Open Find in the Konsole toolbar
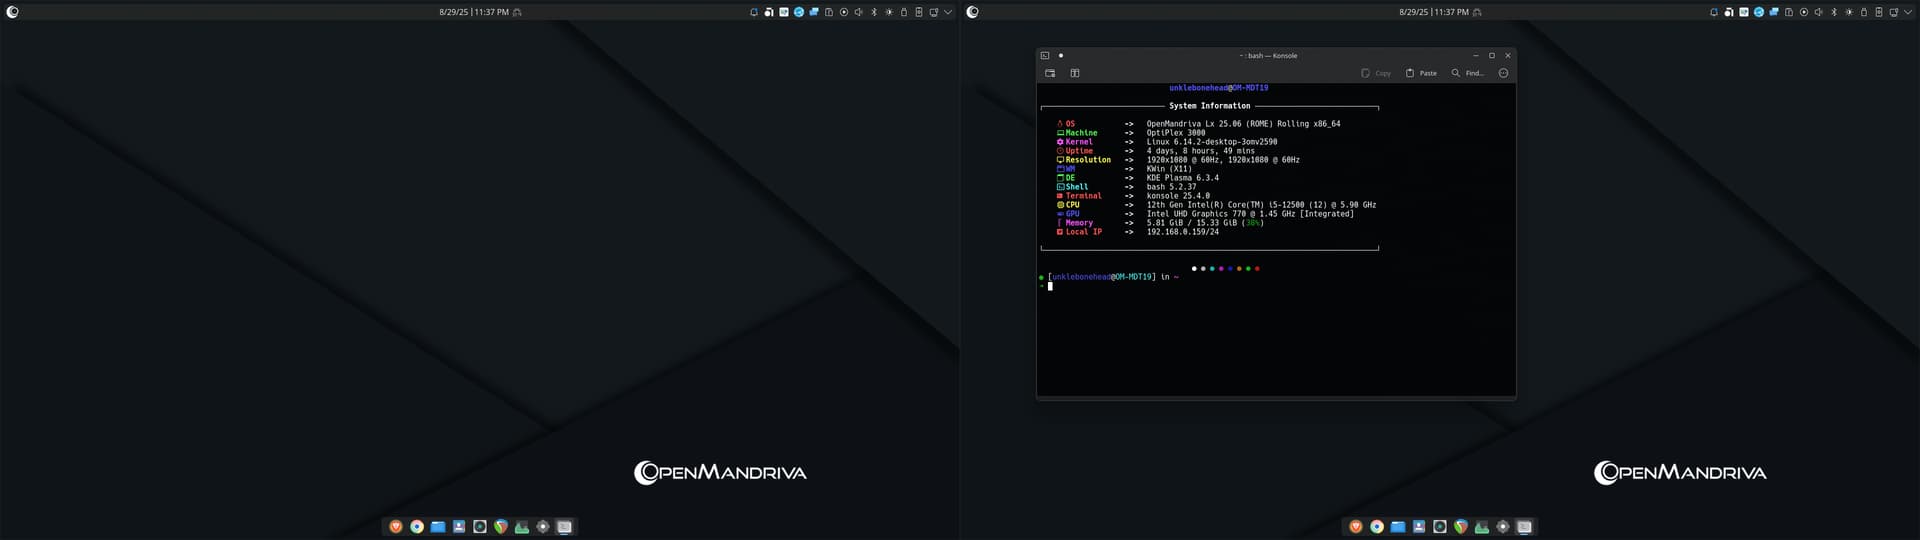The width and height of the screenshot is (1920, 540). (1467, 73)
